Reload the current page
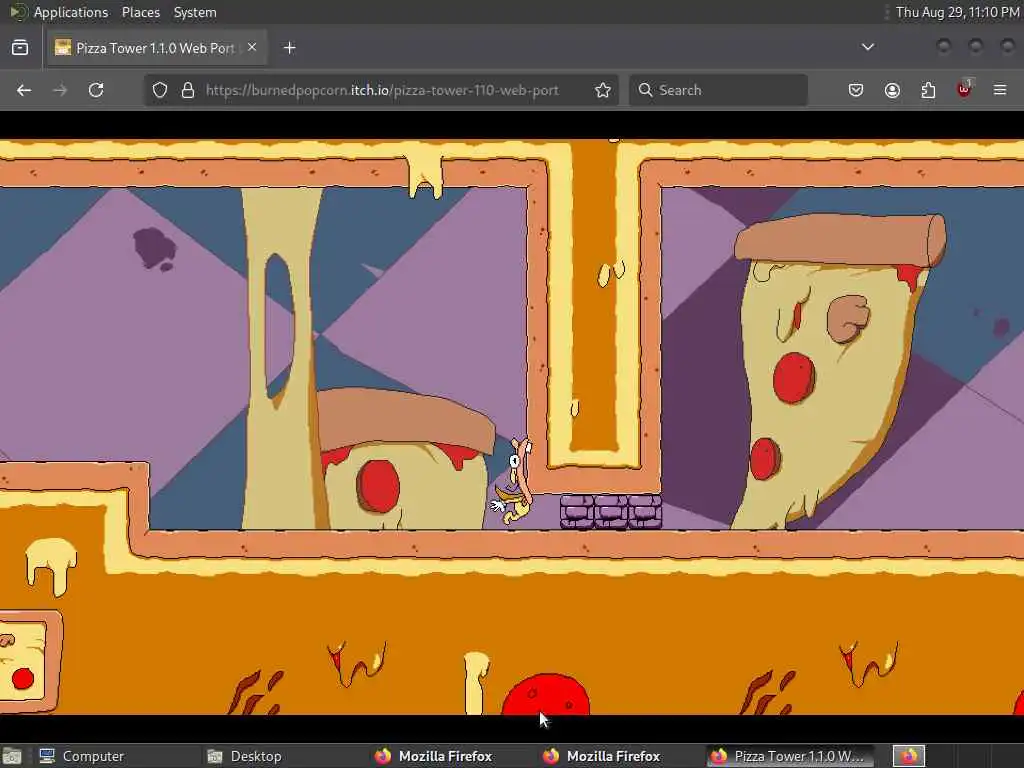 click(x=96, y=90)
